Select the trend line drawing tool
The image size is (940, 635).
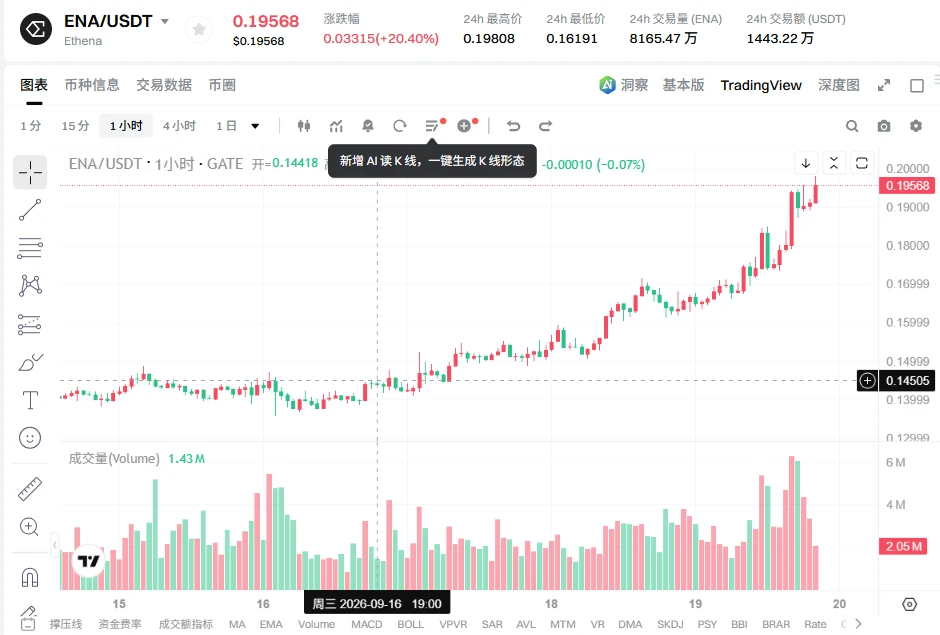30,210
